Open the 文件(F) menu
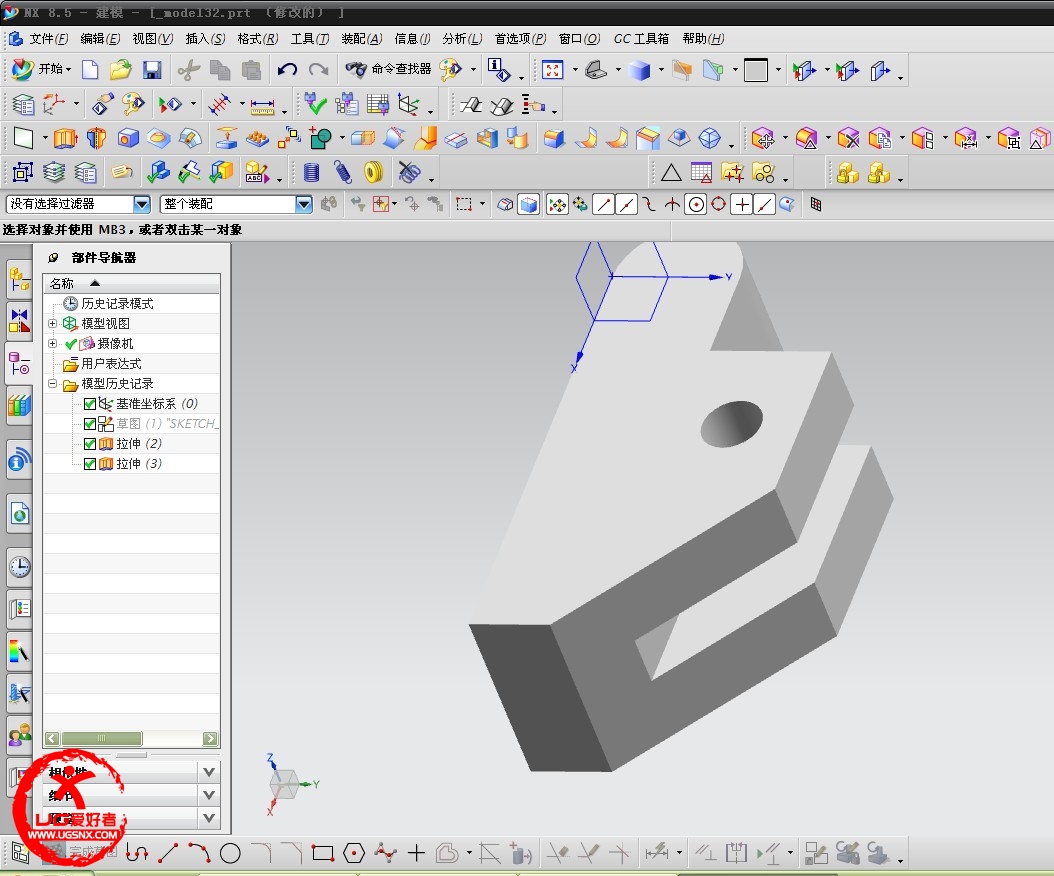This screenshot has width=1054, height=876. (48, 39)
